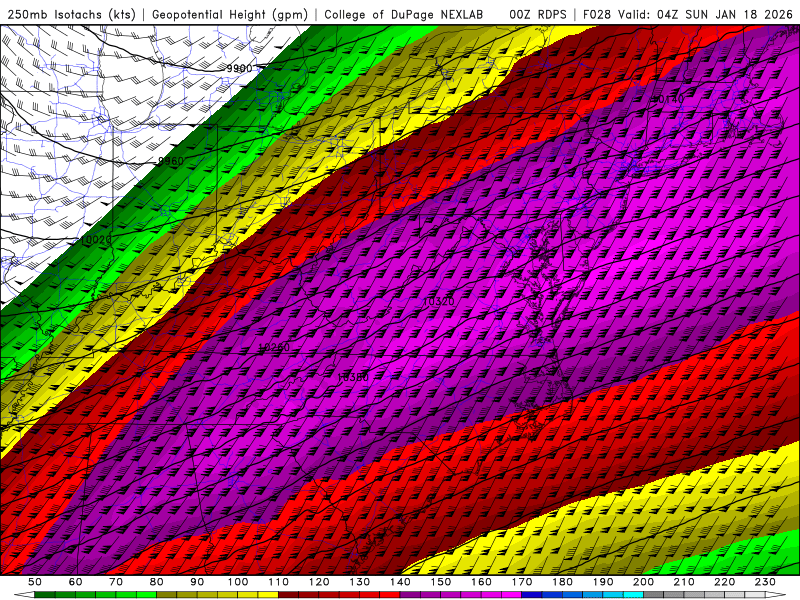Click the 9960 height contour label

[x=170, y=161]
